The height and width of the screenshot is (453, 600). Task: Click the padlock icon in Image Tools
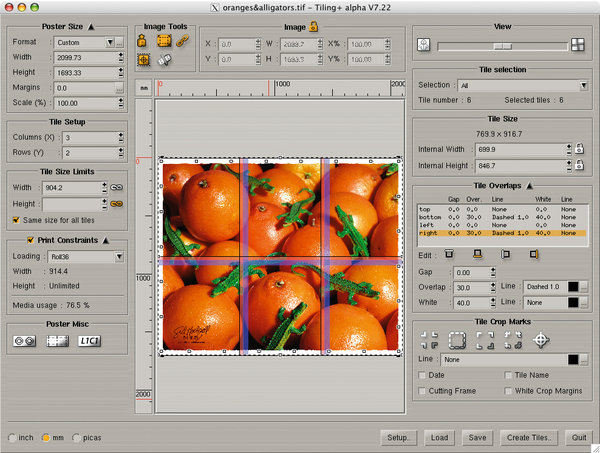[x=142, y=41]
